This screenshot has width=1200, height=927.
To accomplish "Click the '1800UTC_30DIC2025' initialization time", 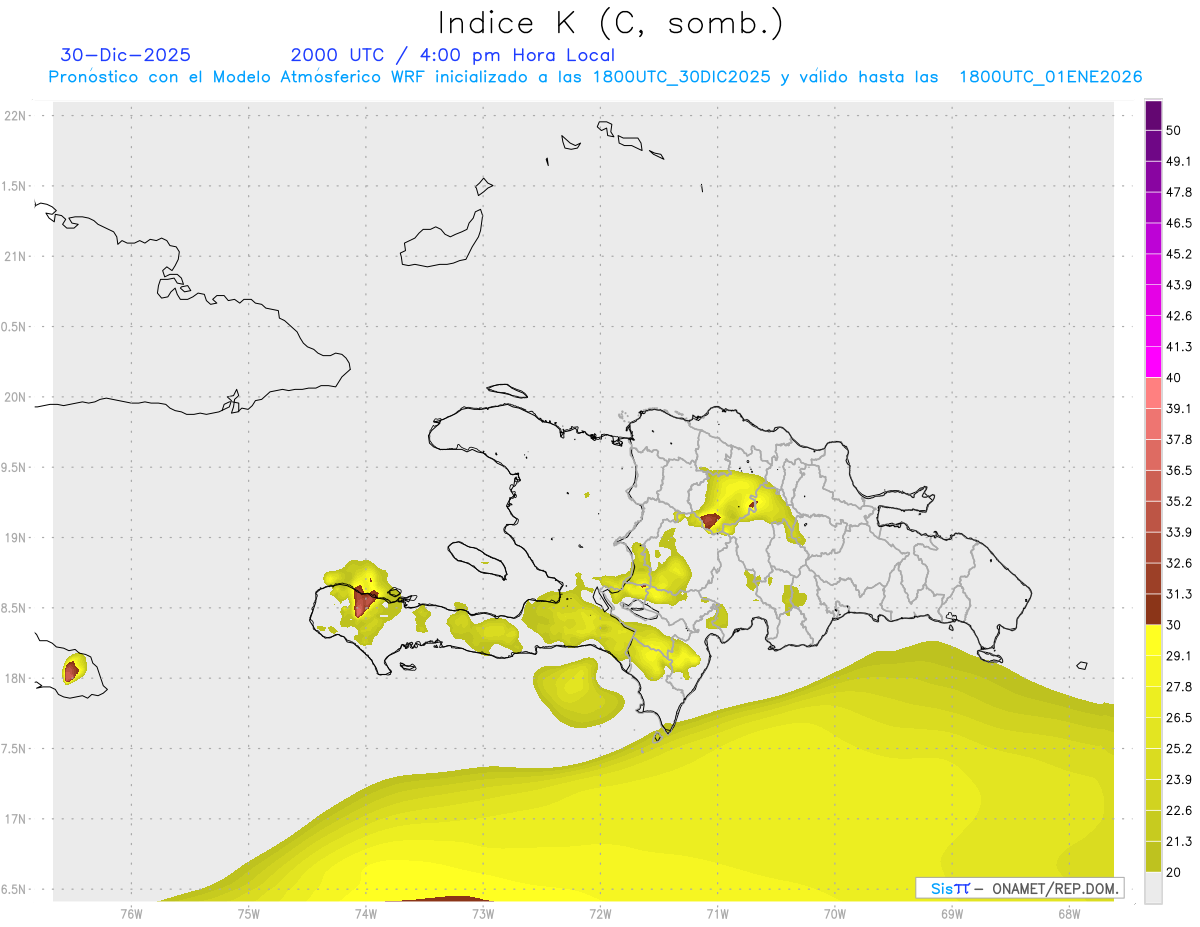I will (682, 77).
